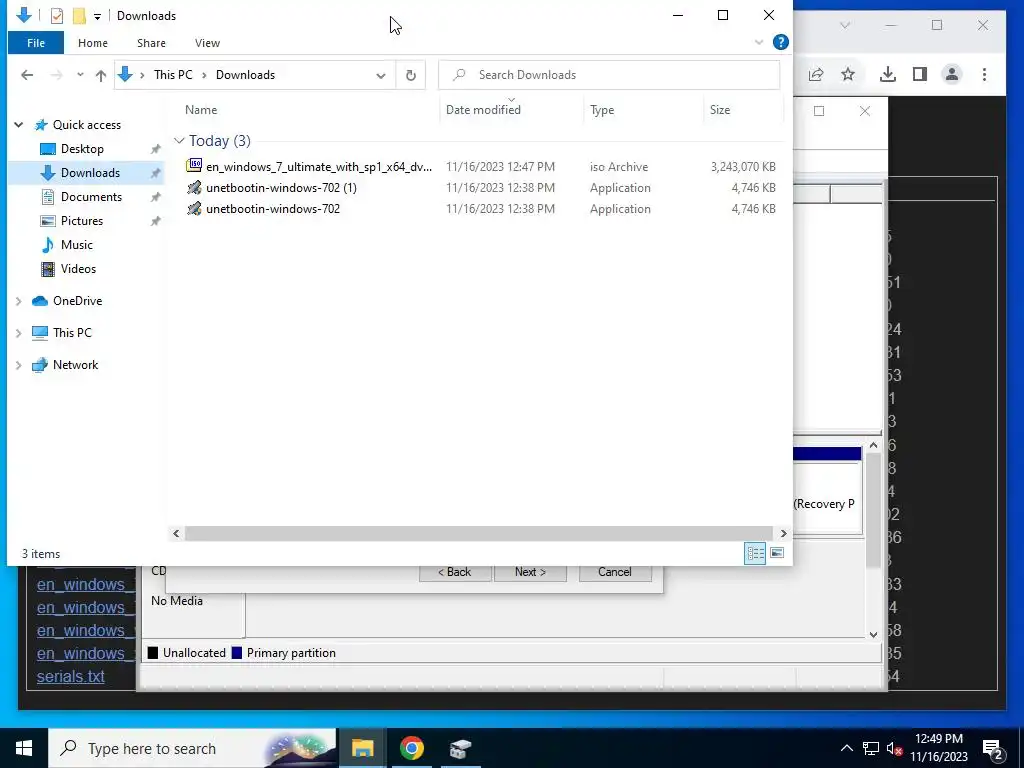Viewport: 1024px width, 768px height.
Task: Click Chrome's share page icon
Action: [816, 74]
